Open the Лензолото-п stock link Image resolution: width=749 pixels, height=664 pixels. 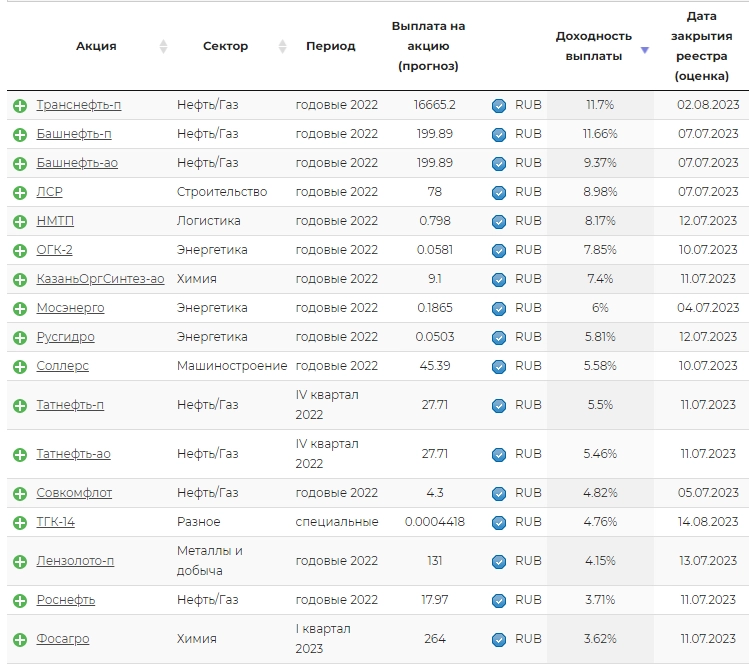75,561
